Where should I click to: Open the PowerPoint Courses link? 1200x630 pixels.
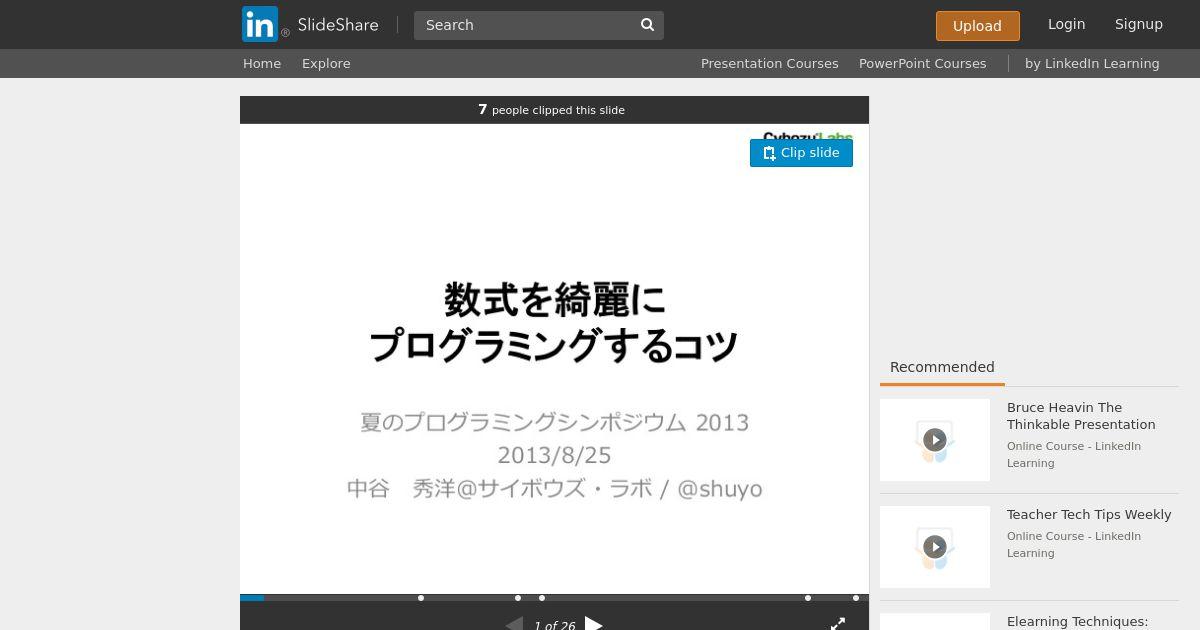pos(922,63)
